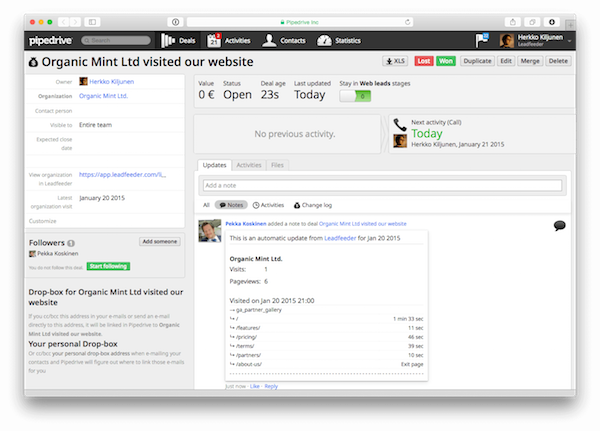Viewport: 600px width, 431px height.
Task: Click the Followers count badge
Action: [x=71, y=243]
